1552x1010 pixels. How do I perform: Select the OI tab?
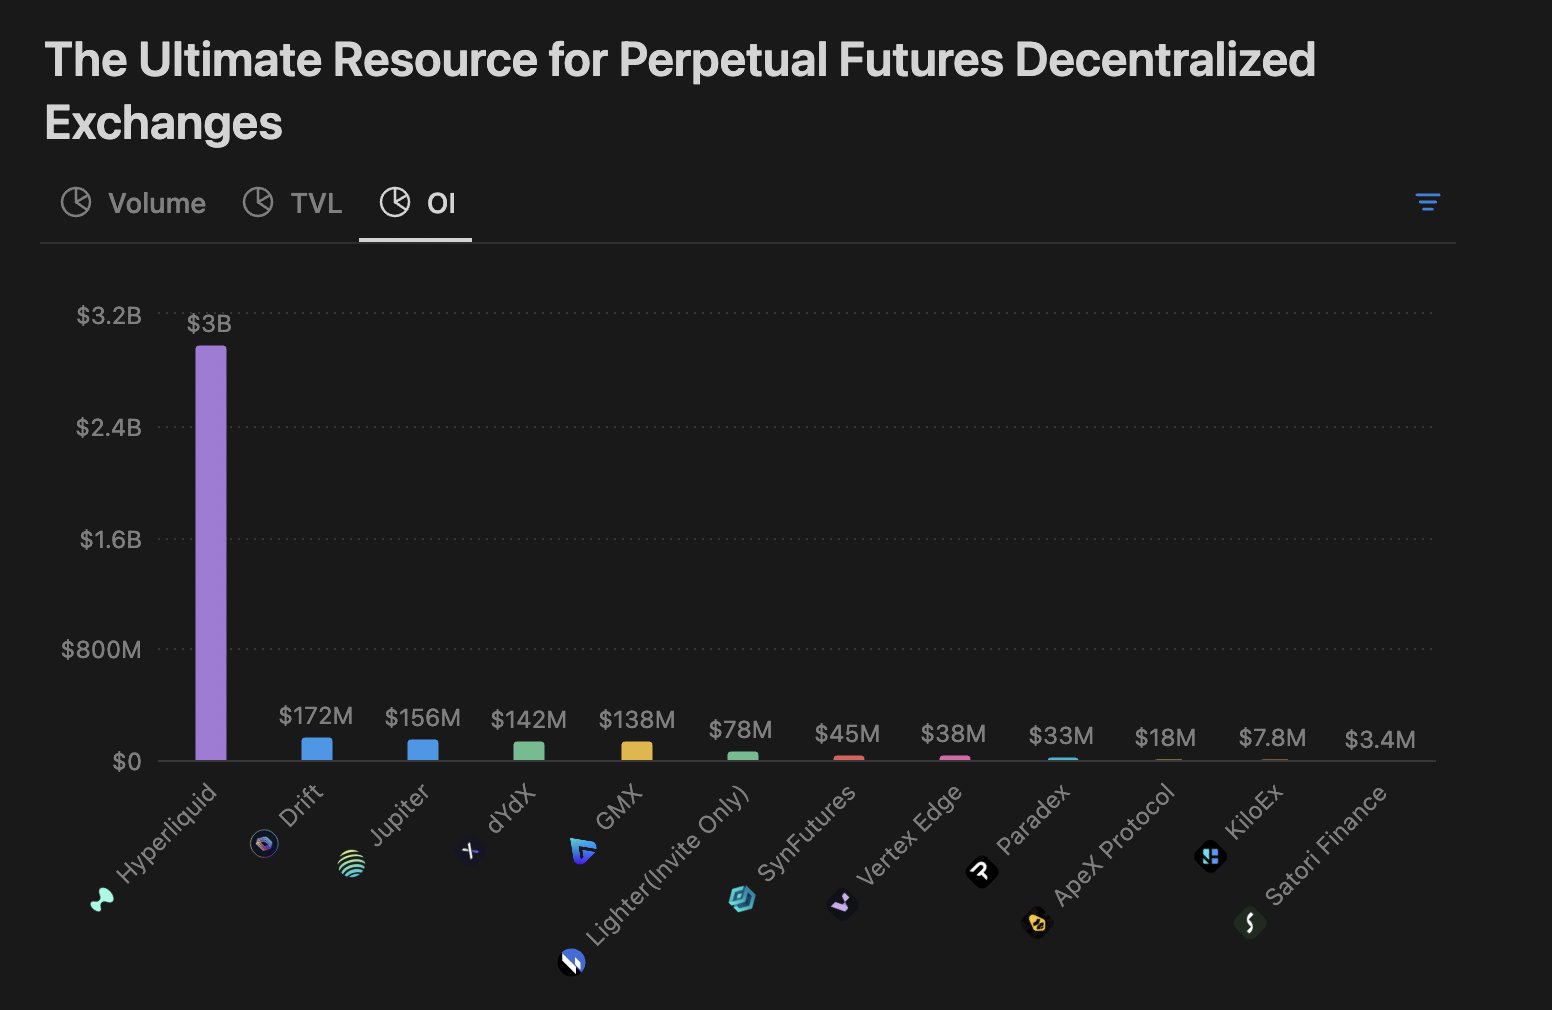tap(441, 203)
